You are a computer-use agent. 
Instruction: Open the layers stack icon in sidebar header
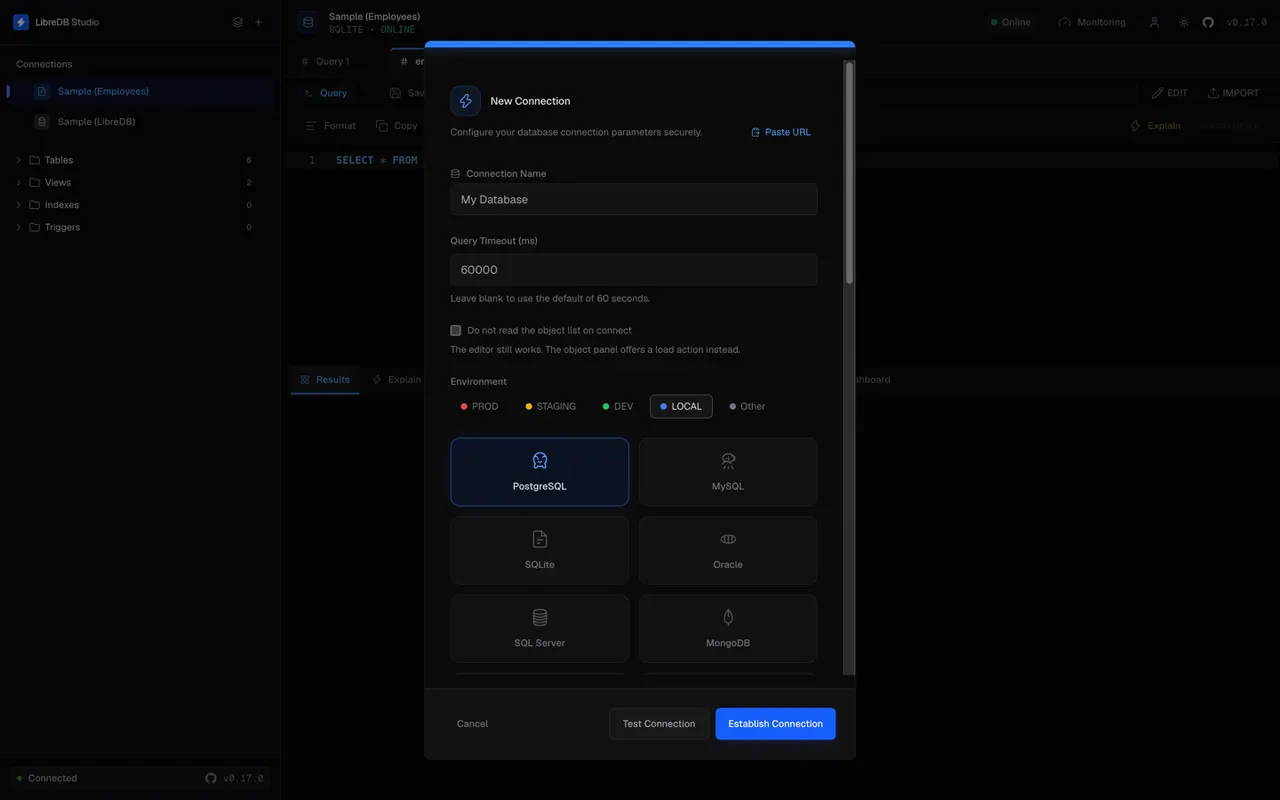point(237,22)
